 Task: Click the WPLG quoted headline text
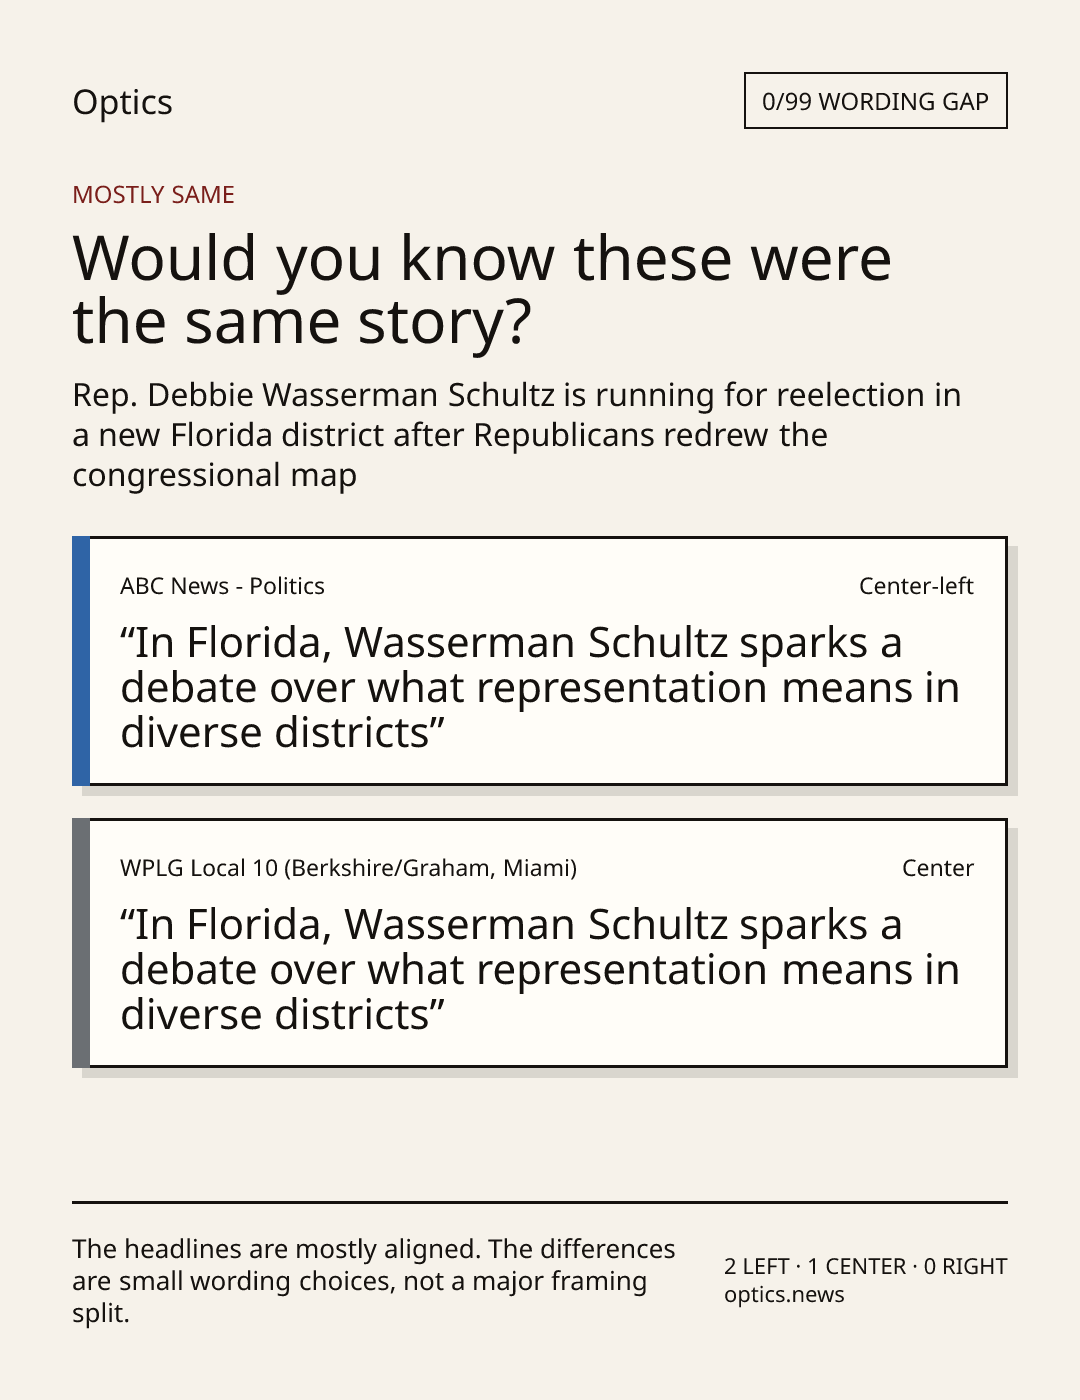click(540, 970)
